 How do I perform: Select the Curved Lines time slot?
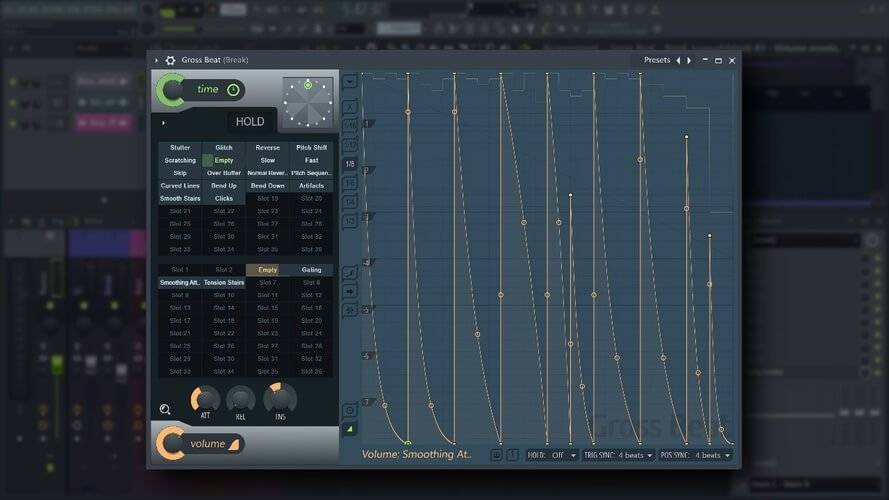[180, 186]
